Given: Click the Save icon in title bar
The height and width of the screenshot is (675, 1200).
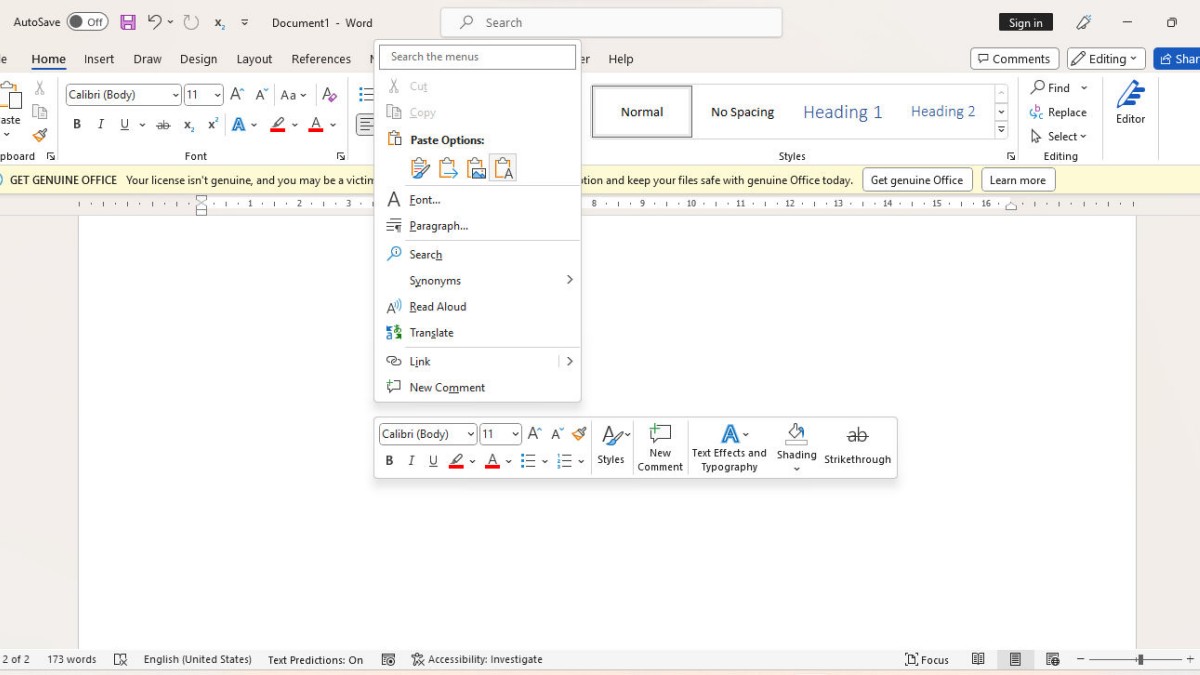Looking at the screenshot, I should pyautogui.click(x=127, y=22).
